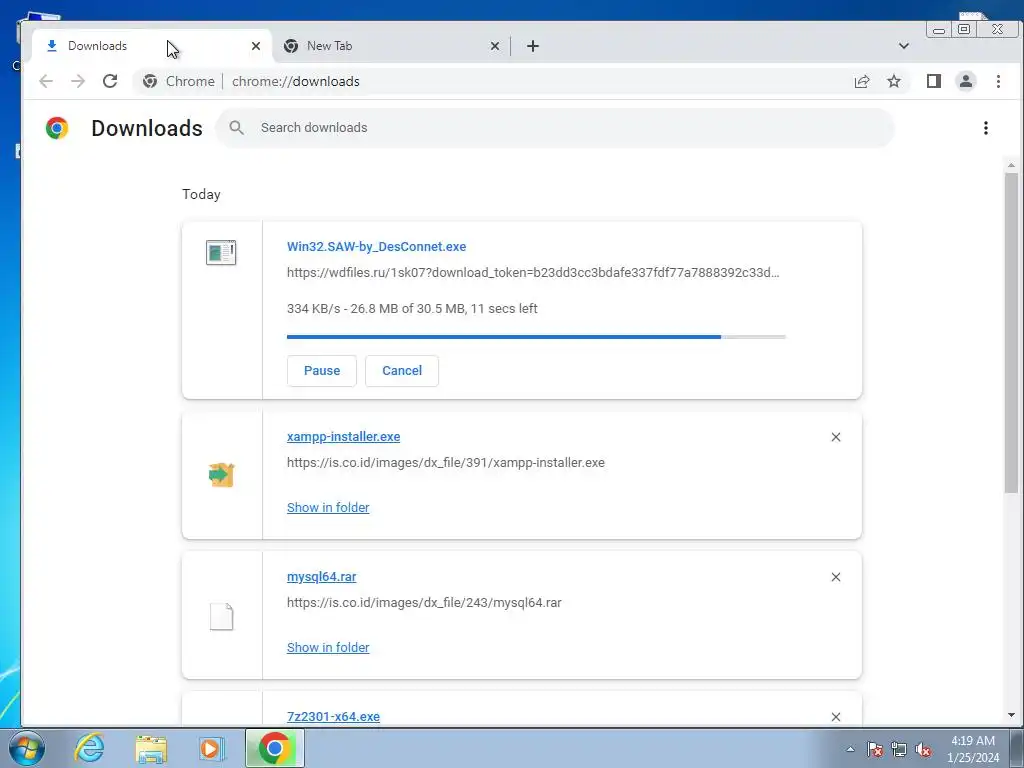Click the search magnifier icon

(x=236, y=127)
